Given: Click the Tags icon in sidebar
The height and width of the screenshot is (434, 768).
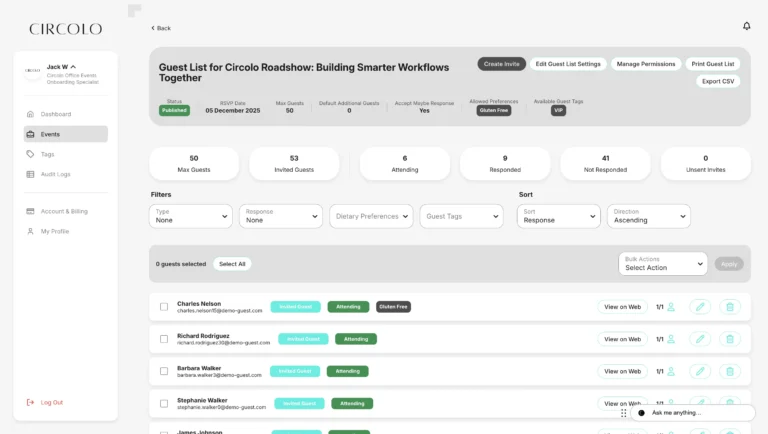Looking at the screenshot, I should [x=30, y=154].
